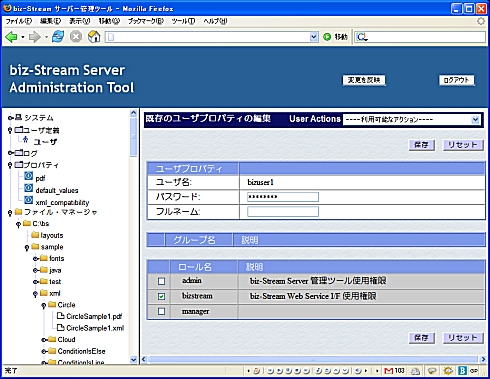Click the xml_compatibility property icon
Image resolution: width=490 pixels, height=379 pixels.
point(29,200)
